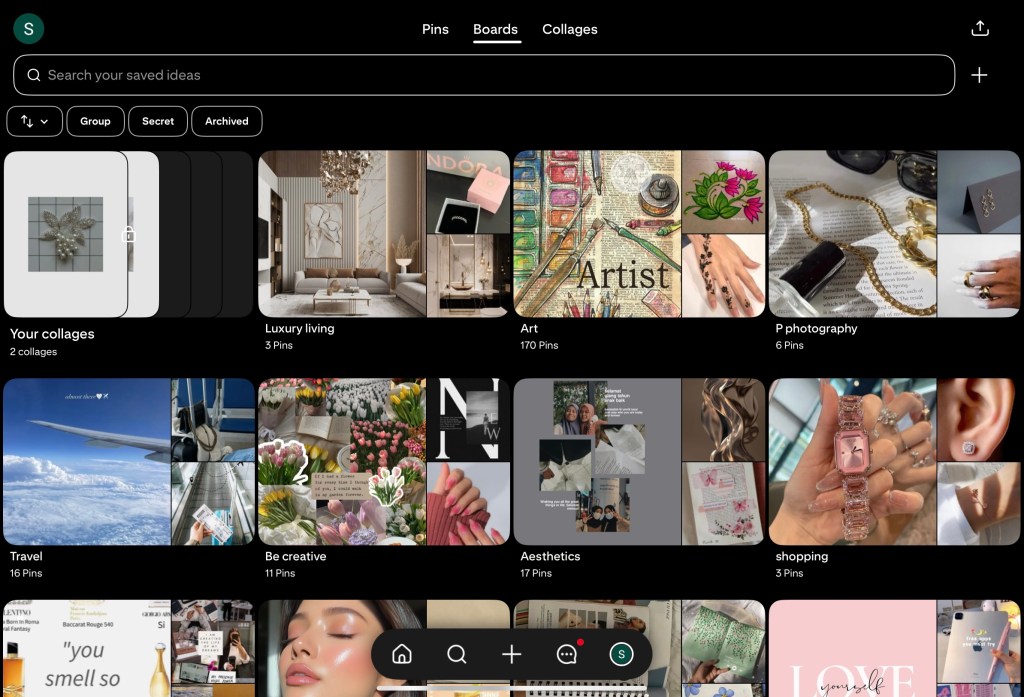The width and height of the screenshot is (1024, 697).
Task: Toggle the Group filter chip
Action: (x=95, y=121)
